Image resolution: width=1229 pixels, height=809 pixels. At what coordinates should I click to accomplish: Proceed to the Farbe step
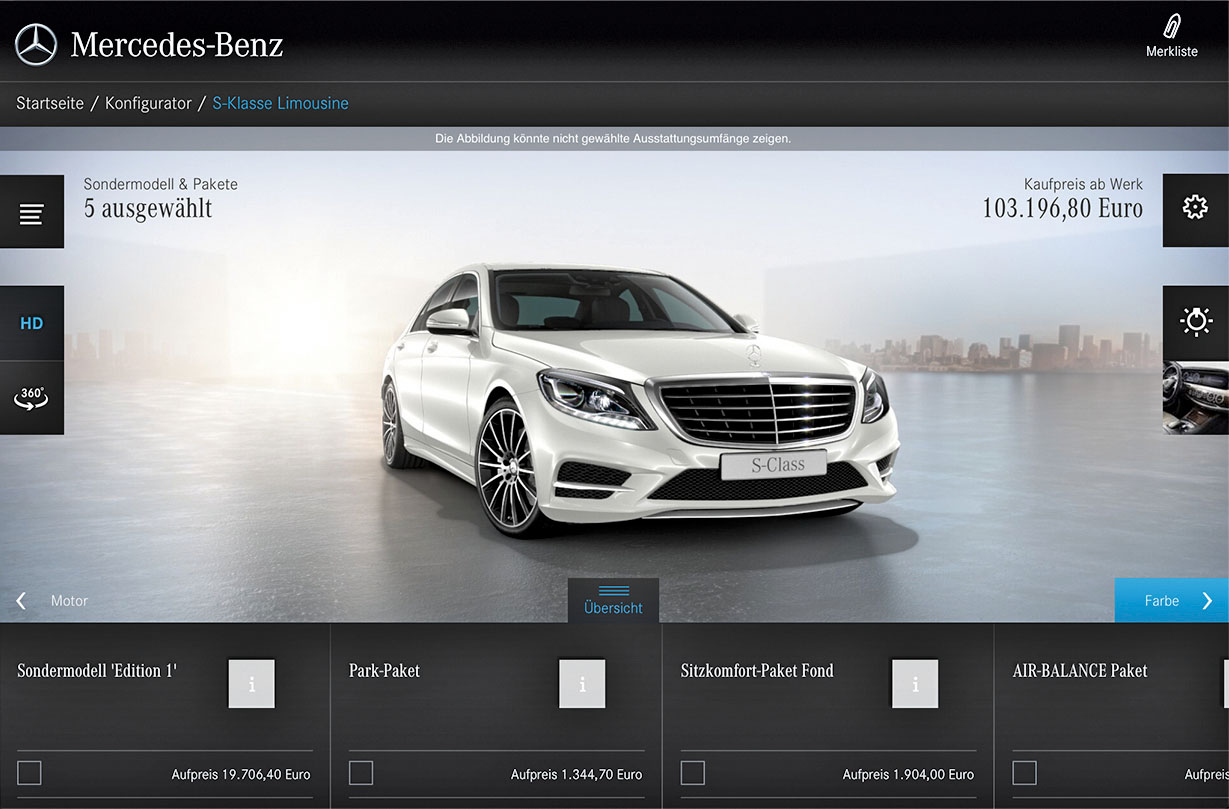(1172, 601)
